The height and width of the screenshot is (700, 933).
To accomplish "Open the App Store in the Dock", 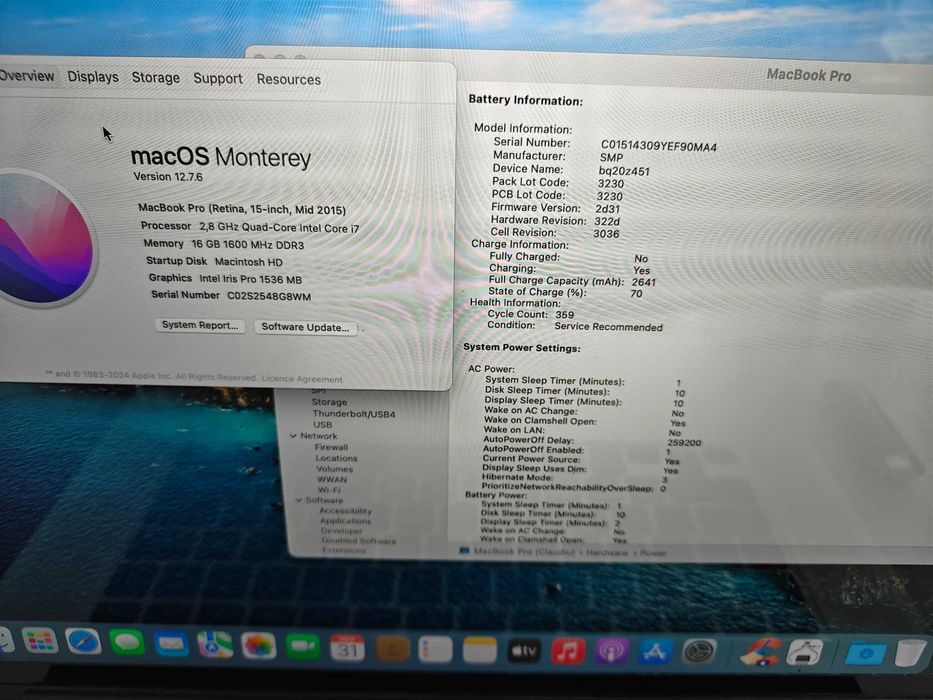I will [x=656, y=653].
